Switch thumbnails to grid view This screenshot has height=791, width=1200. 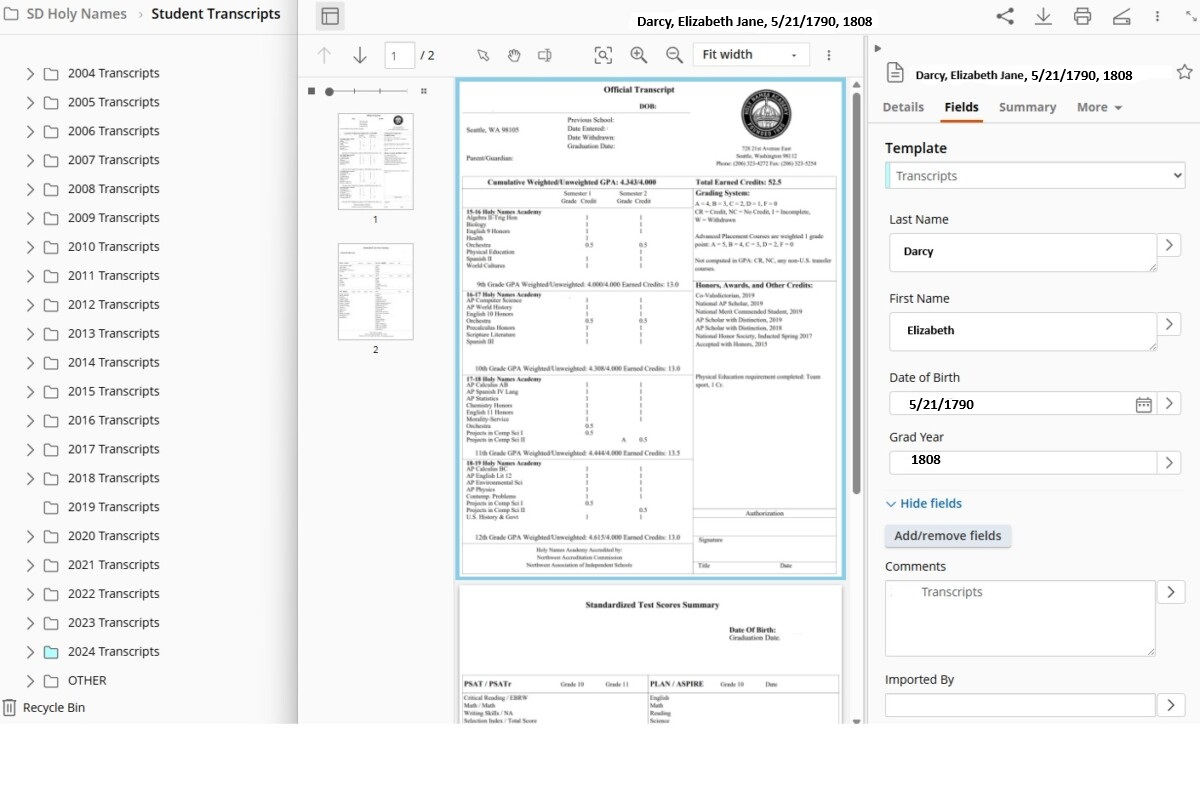click(424, 91)
